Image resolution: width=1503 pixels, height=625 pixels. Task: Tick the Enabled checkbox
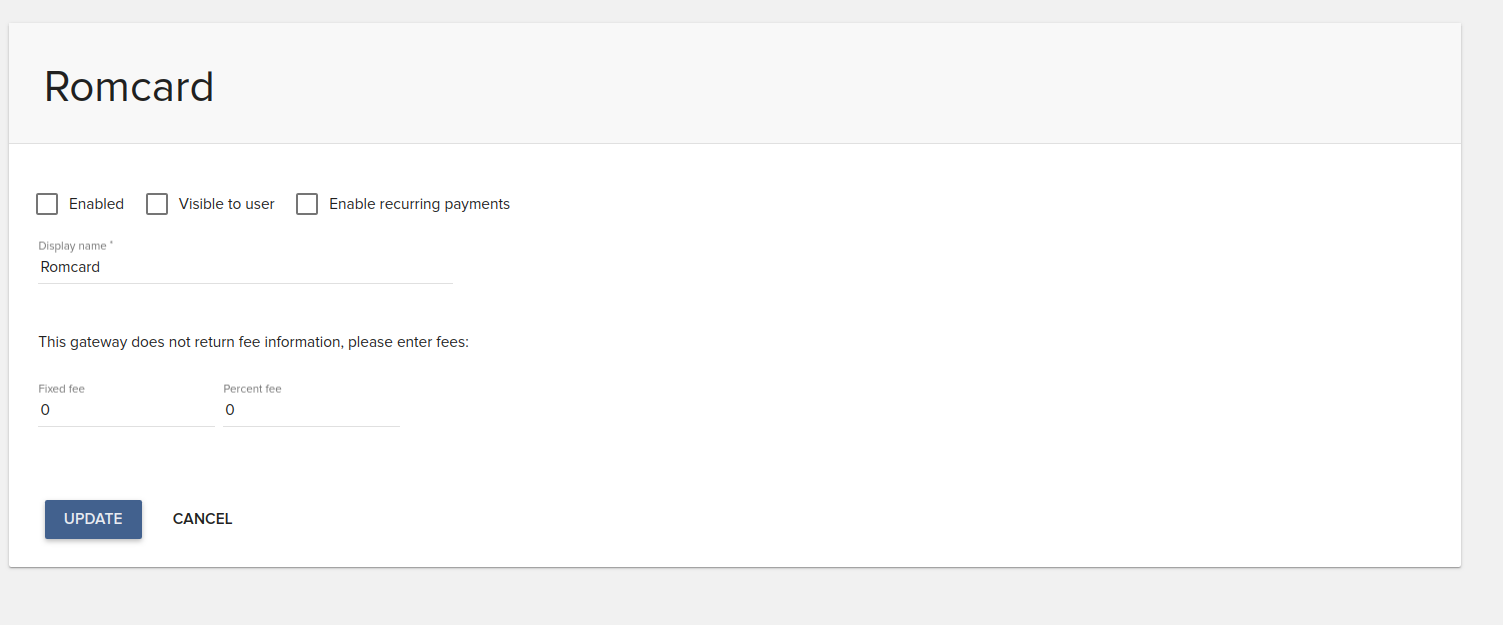pyautogui.click(x=47, y=204)
